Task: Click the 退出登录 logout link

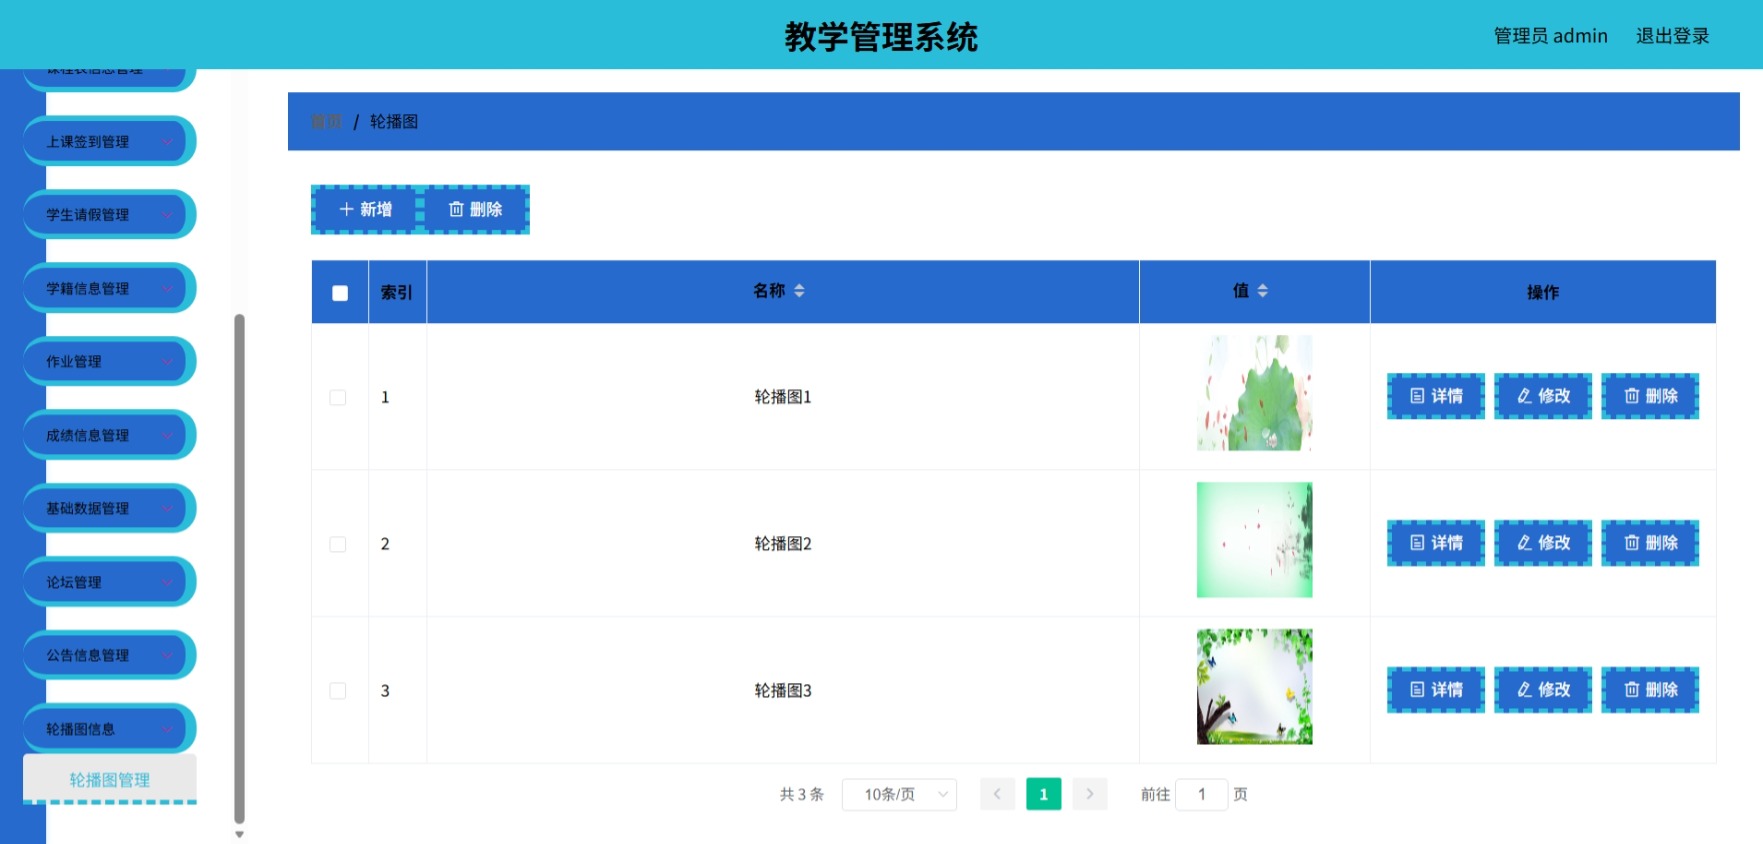Action: pyautogui.click(x=1672, y=36)
